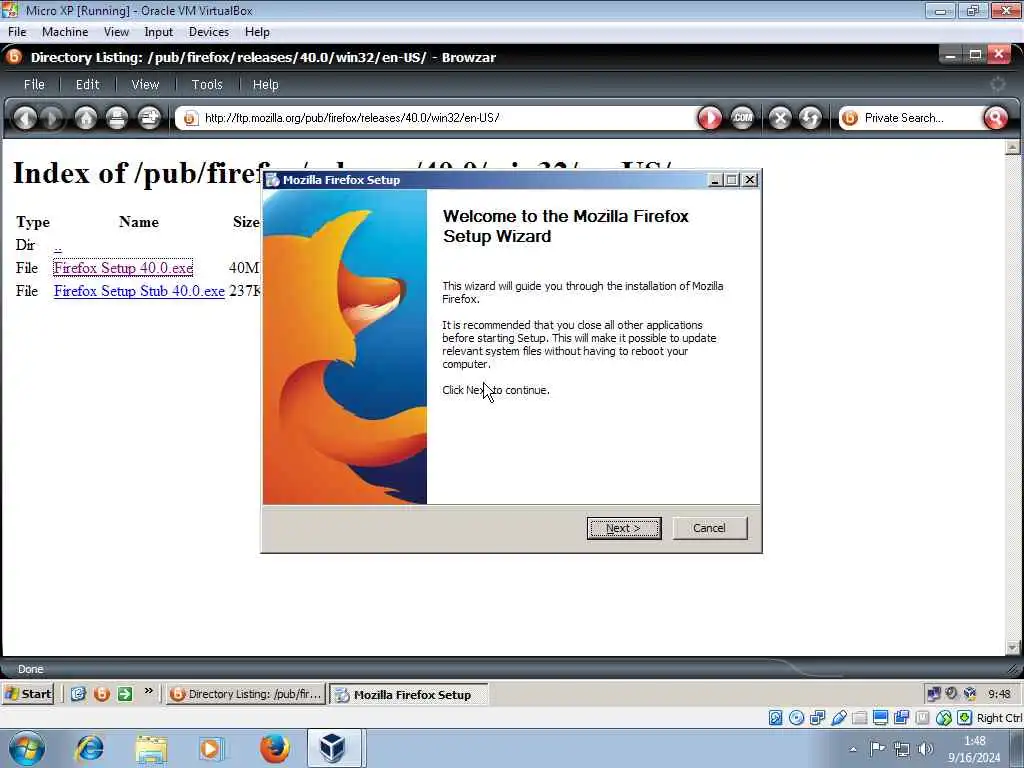Click the page scrollbar up arrow

click(x=1012, y=147)
